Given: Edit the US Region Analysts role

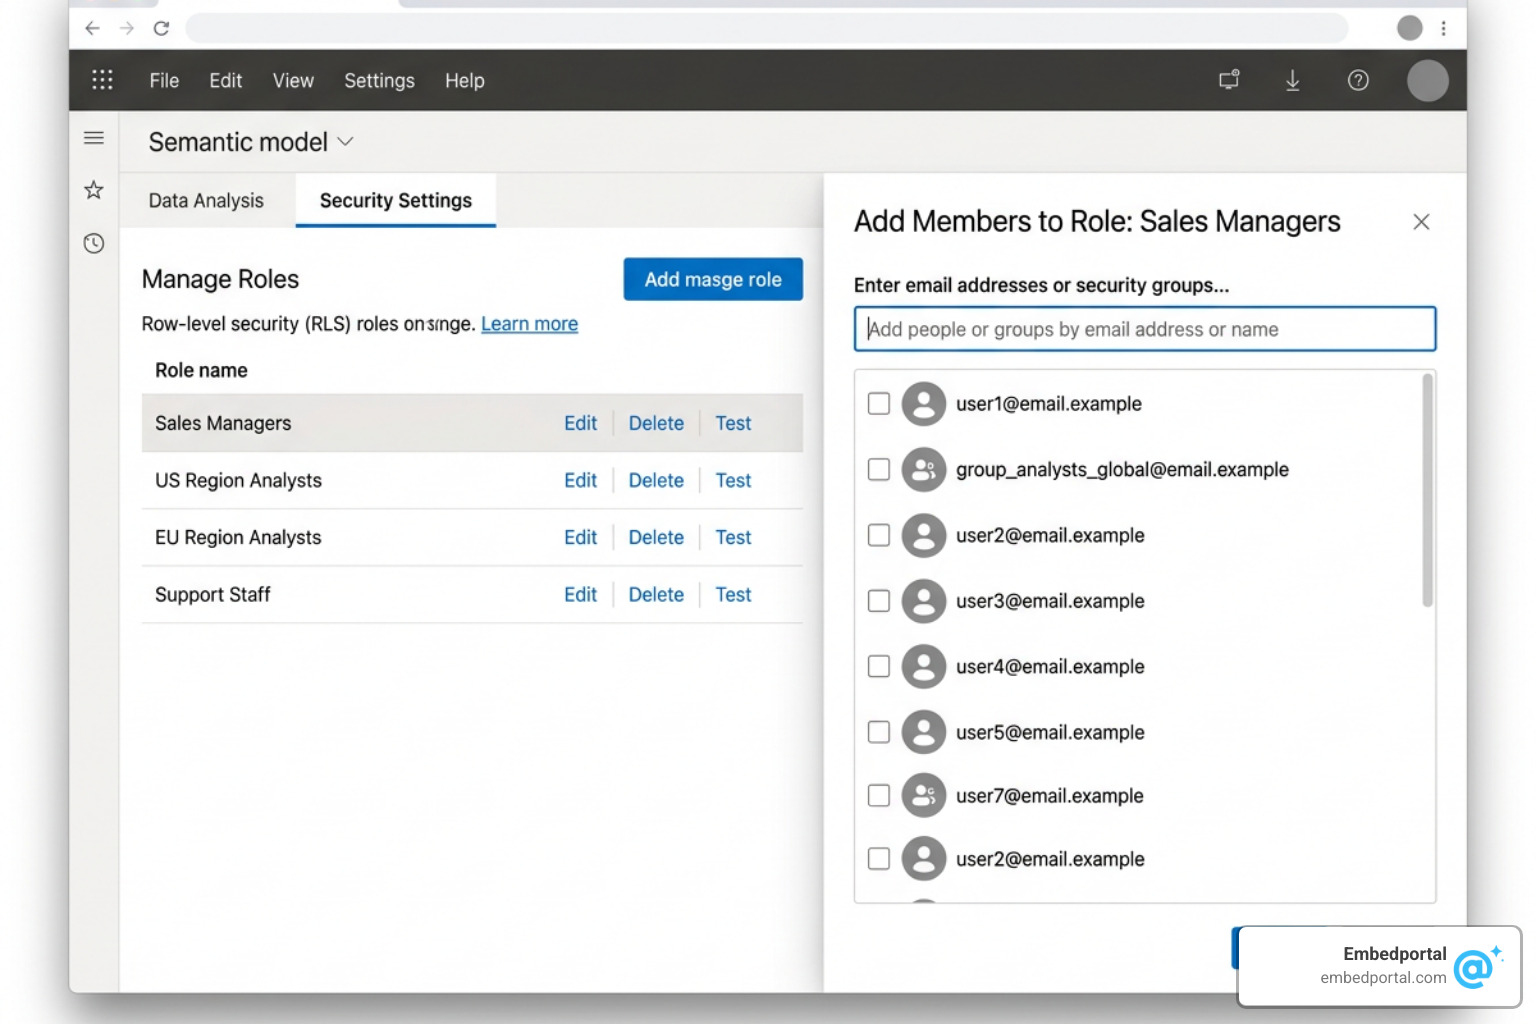Looking at the screenshot, I should click(x=580, y=480).
